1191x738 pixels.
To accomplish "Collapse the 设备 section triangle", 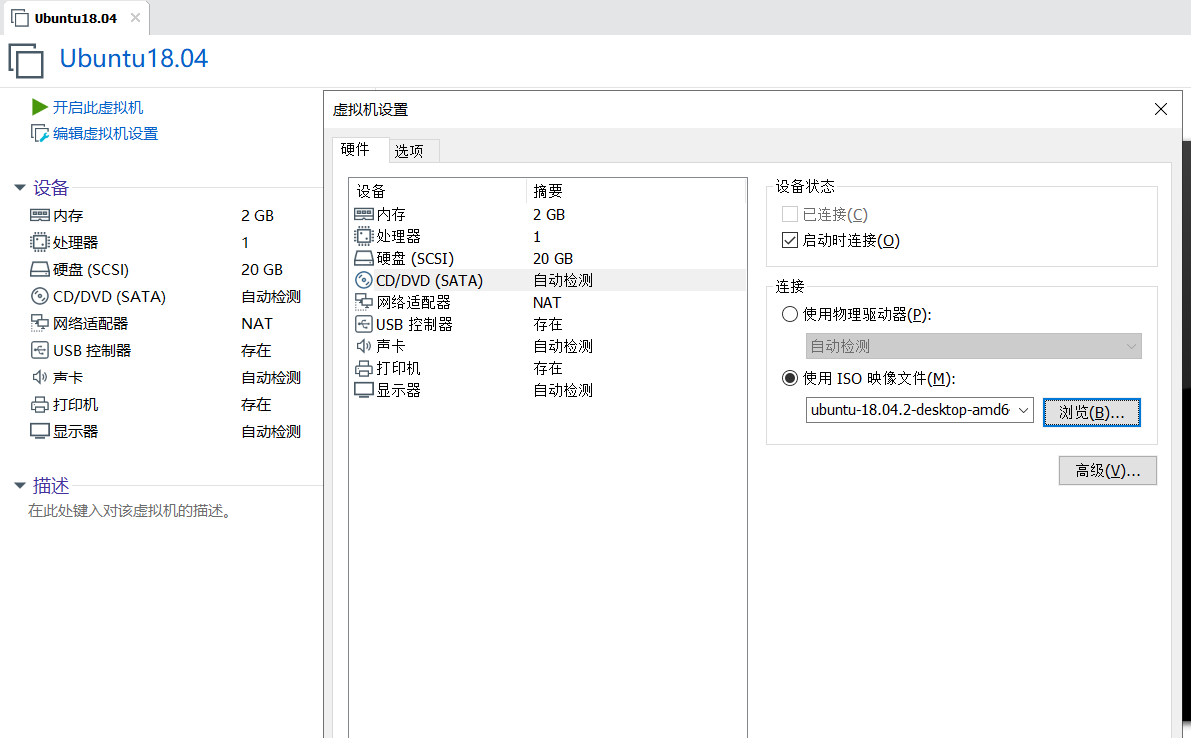I will [20, 188].
